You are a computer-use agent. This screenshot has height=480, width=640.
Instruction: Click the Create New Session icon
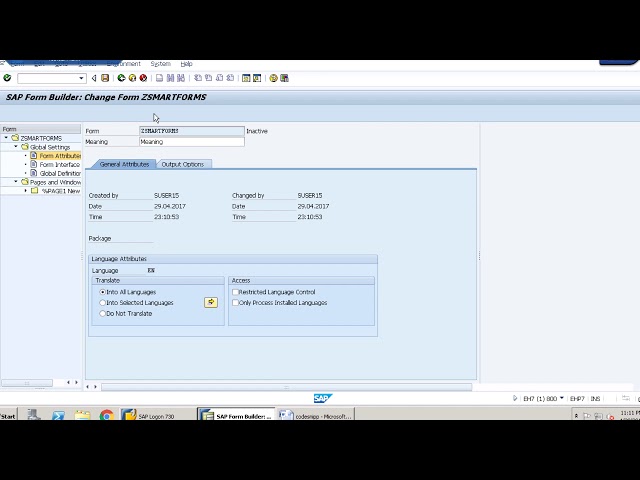(x=246, y=78)
